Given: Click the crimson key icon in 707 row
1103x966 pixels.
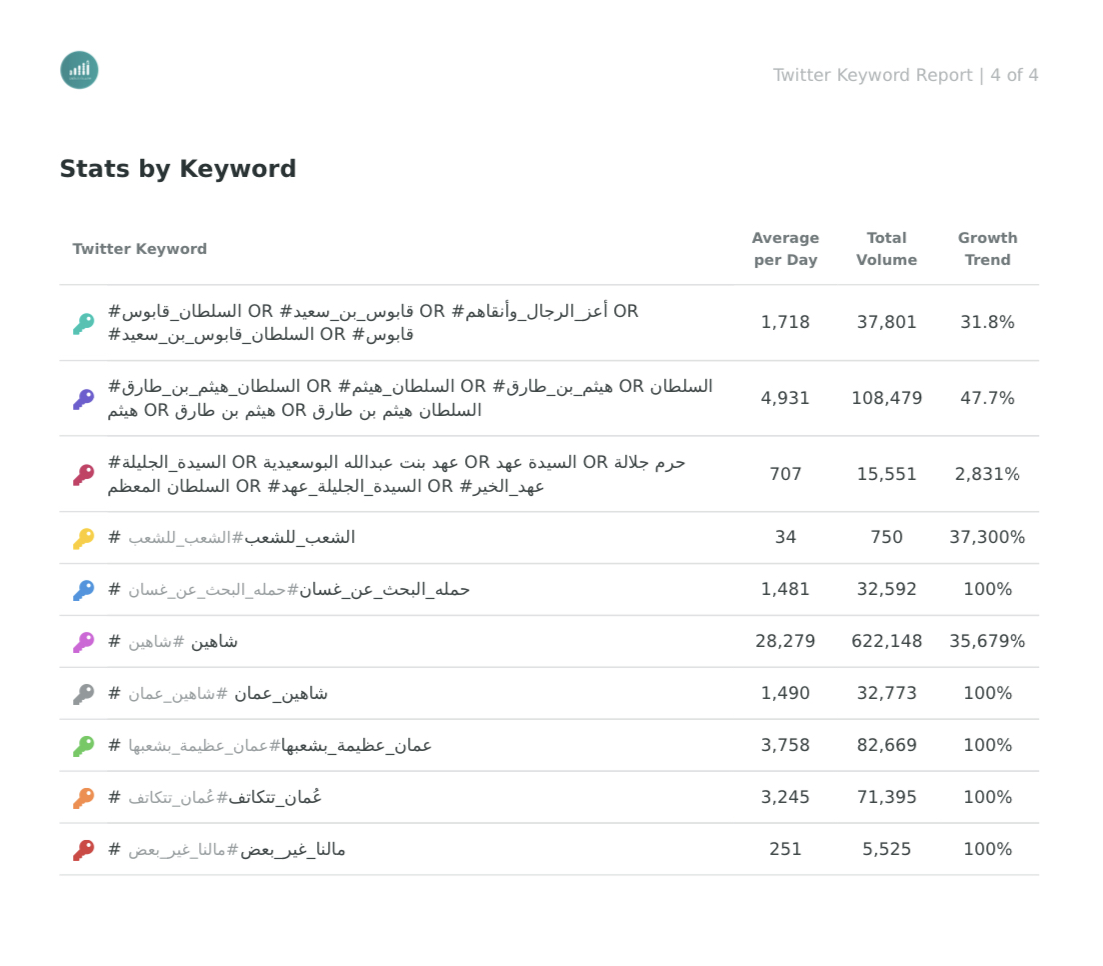Looking at the screenshot, I should (84, 475).
